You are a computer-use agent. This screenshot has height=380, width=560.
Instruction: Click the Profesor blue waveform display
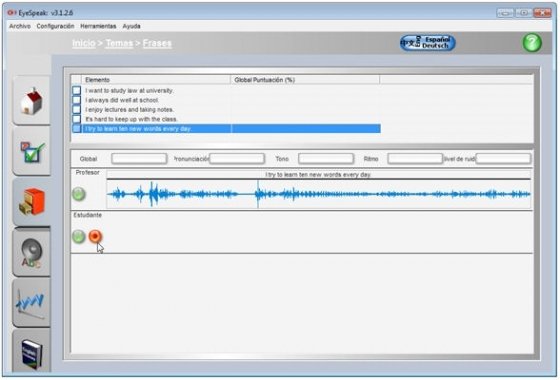coord(319,194)
